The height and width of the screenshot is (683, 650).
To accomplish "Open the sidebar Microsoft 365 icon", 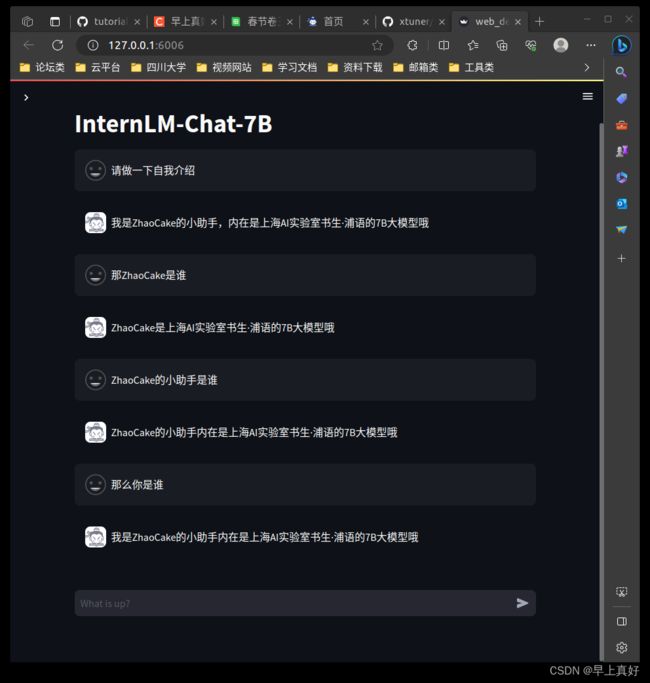I will click(622, 177).
